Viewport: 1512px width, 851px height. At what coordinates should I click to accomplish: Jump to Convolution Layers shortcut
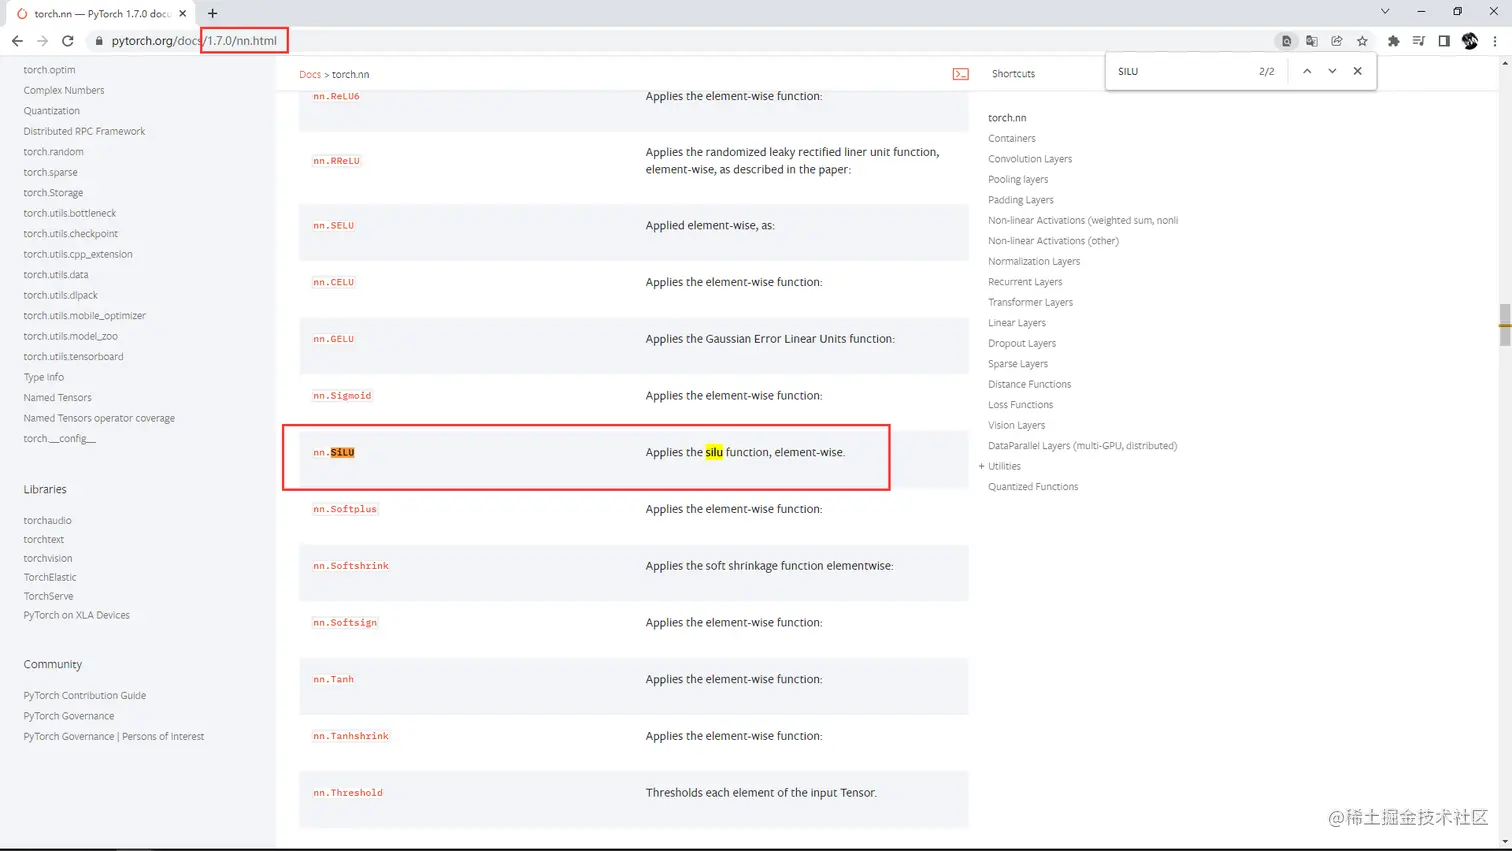pos(1030,159)
